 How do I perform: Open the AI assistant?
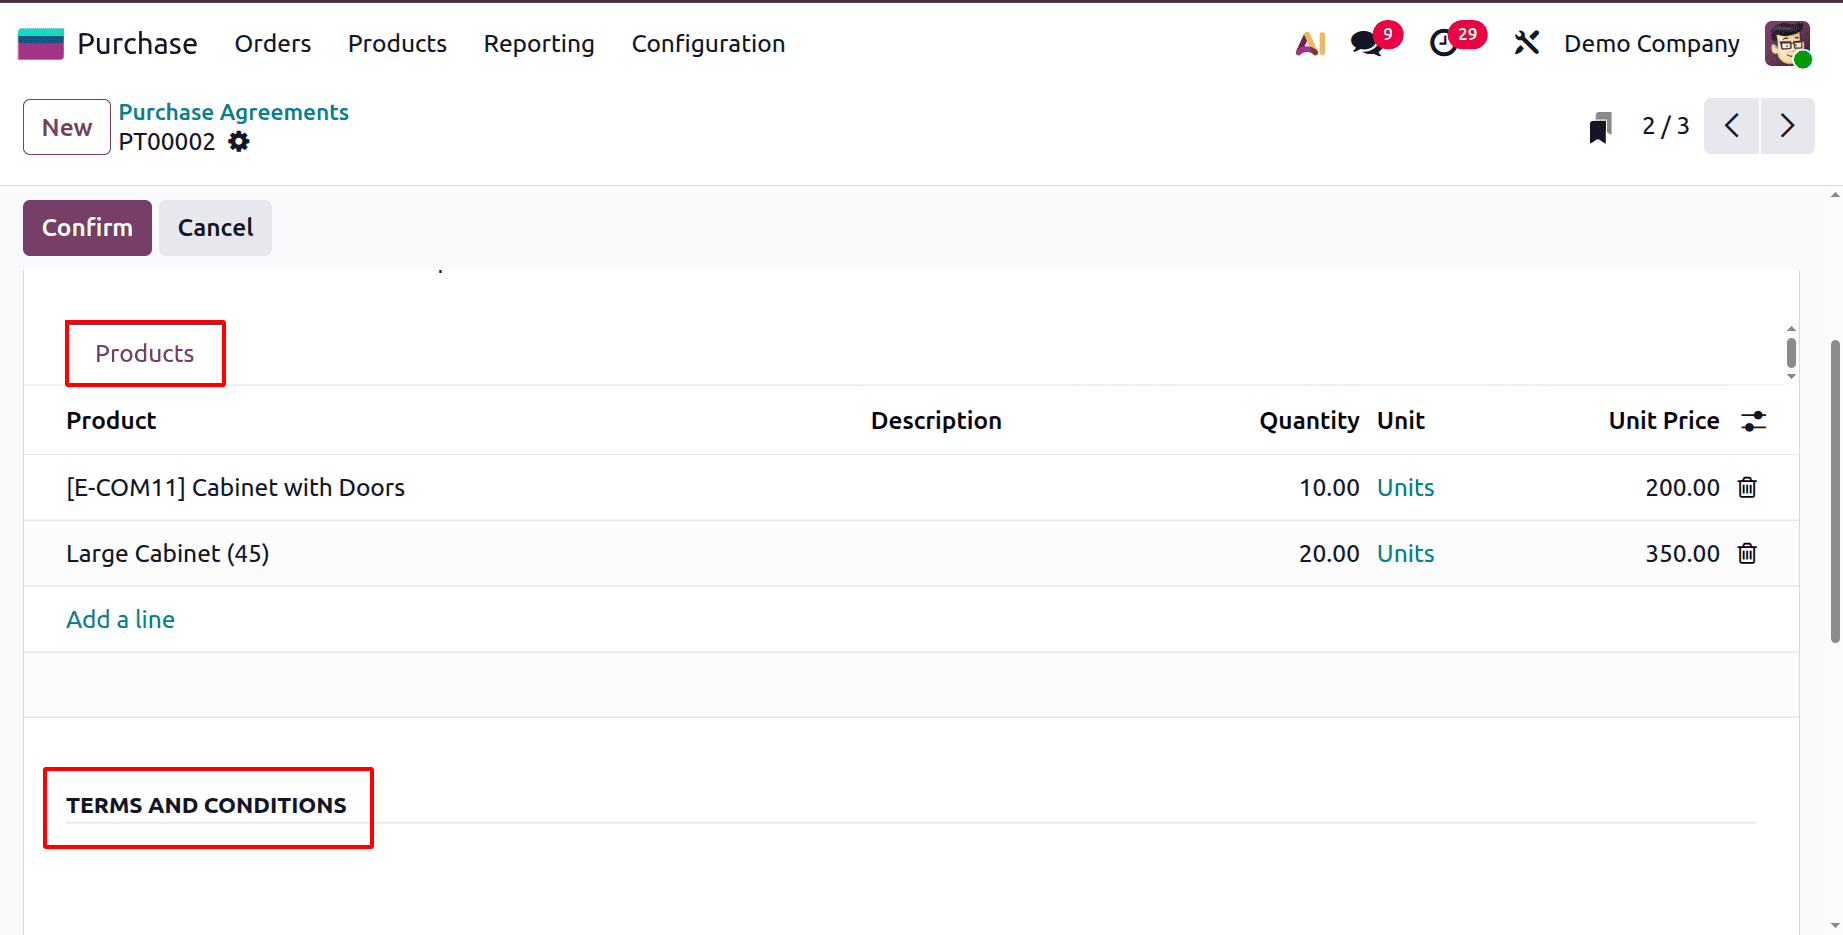(x=1310, y=43)
